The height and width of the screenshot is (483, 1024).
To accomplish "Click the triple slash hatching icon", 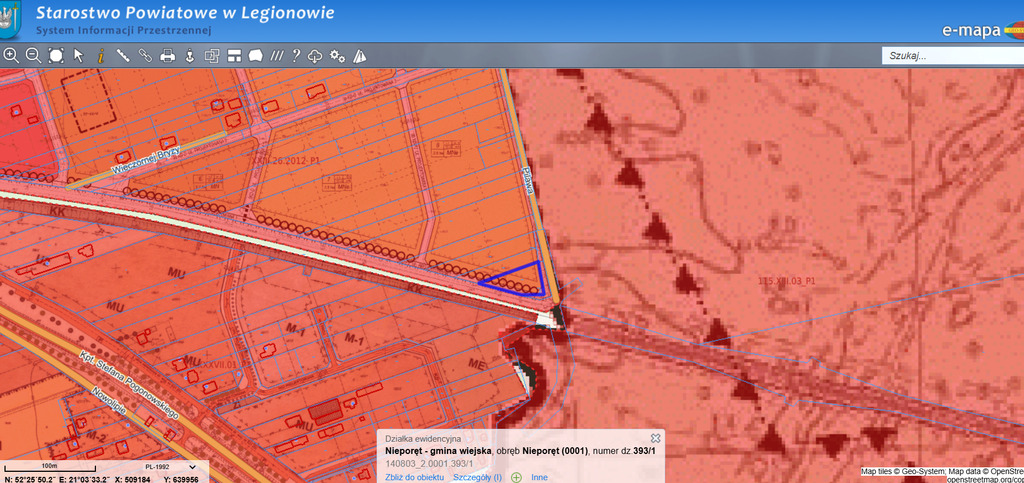I will pyautogui.click(x=277, y=56).
